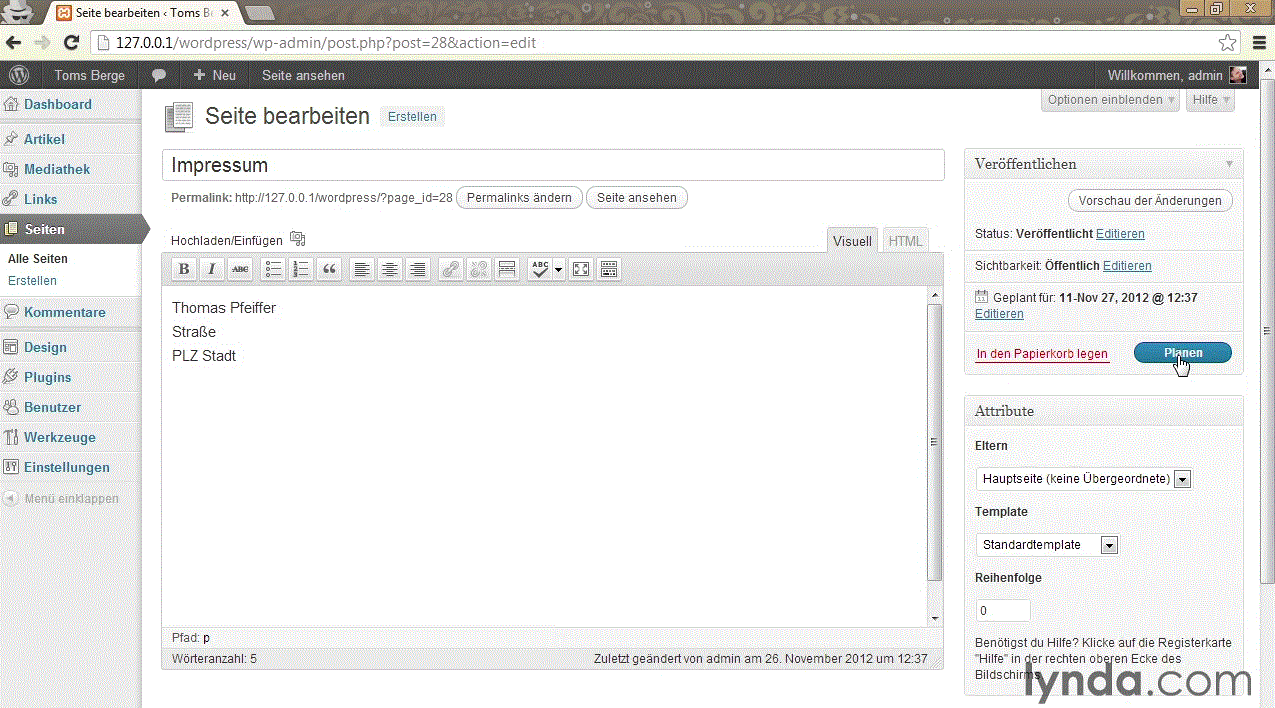Open Chrome menu icon
This screenshot has width=1275, height=708.
pyautogui.click(x=1260, y=43)
